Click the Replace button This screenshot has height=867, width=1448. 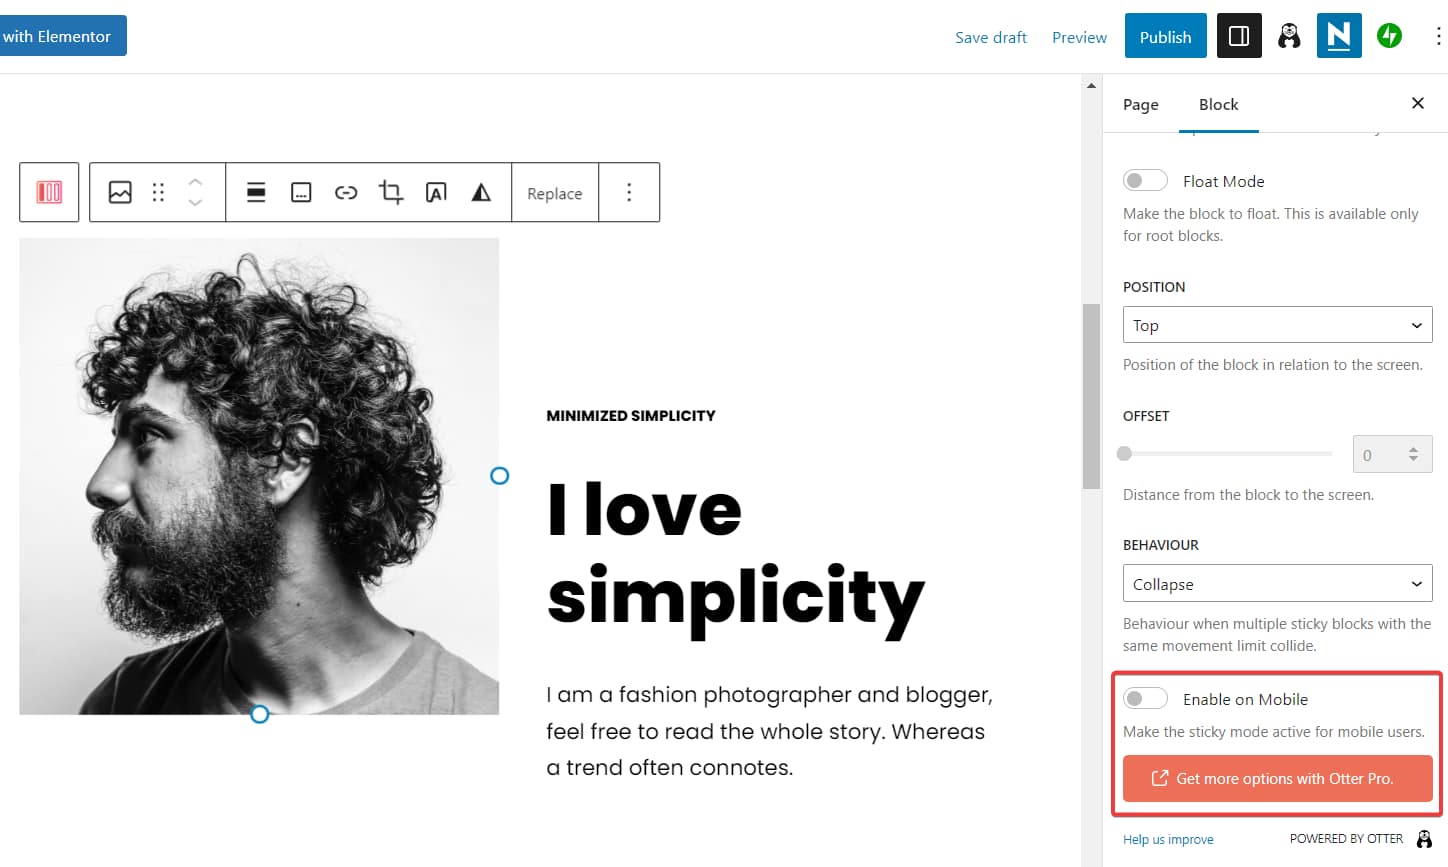554,192
